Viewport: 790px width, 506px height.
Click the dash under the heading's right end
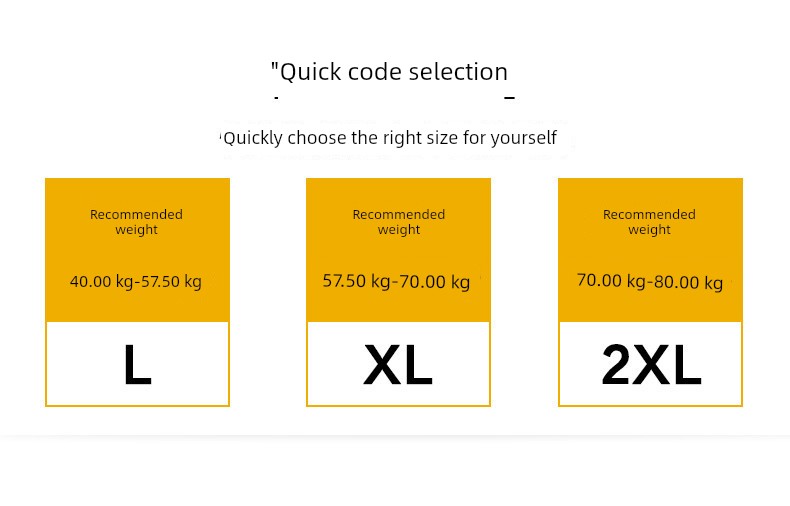[x=509, y=98]
